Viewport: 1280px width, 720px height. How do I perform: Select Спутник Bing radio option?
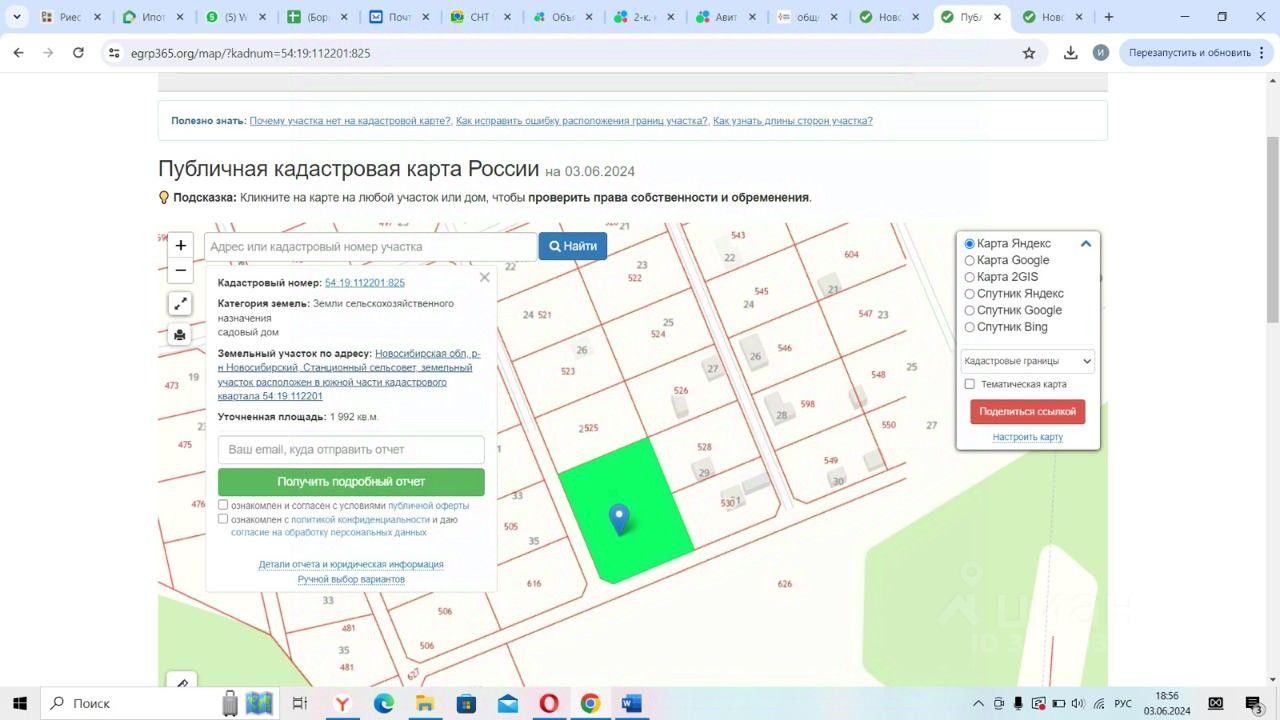[x=969, y=327]
